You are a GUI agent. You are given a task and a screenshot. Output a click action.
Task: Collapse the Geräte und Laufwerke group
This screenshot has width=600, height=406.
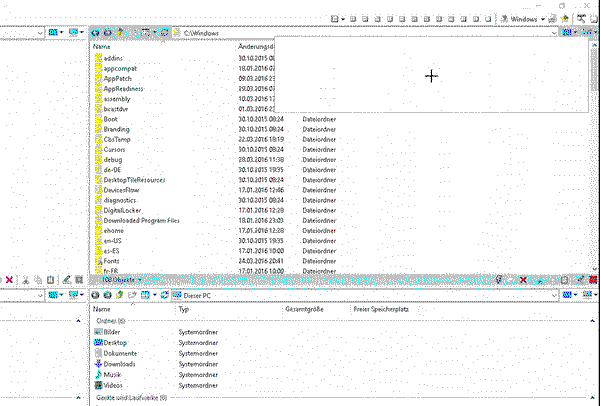pos(592,398)
